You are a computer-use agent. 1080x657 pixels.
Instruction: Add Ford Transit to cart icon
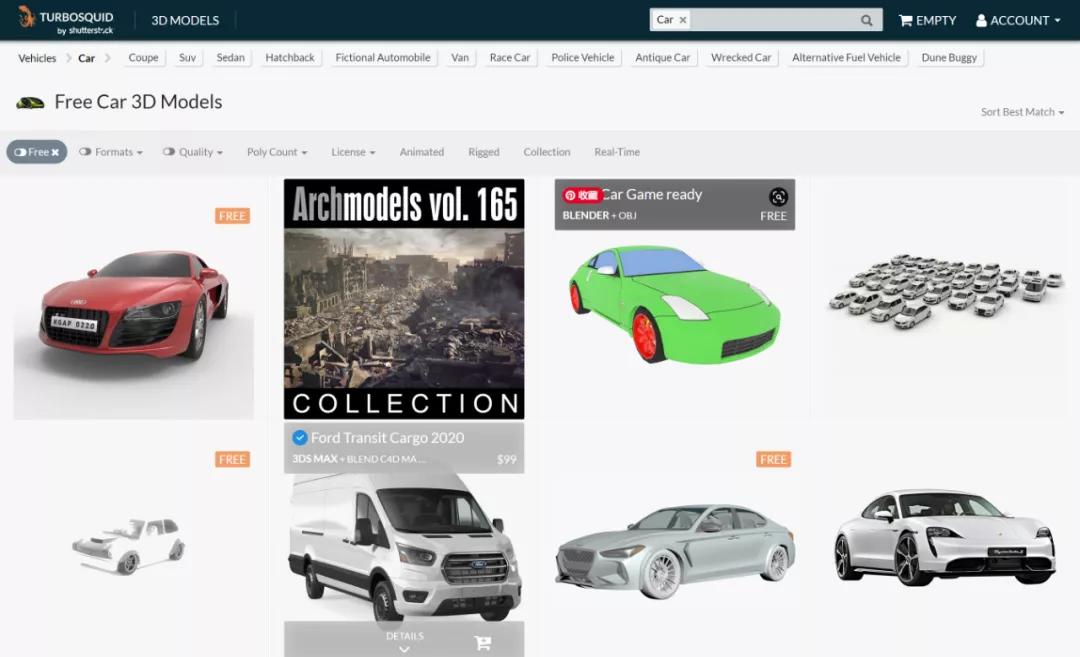(483, 643)
